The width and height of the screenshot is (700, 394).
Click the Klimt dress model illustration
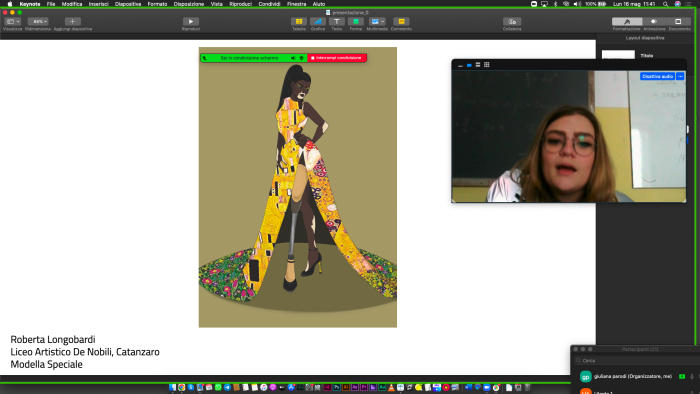click(x=298, y=187)
